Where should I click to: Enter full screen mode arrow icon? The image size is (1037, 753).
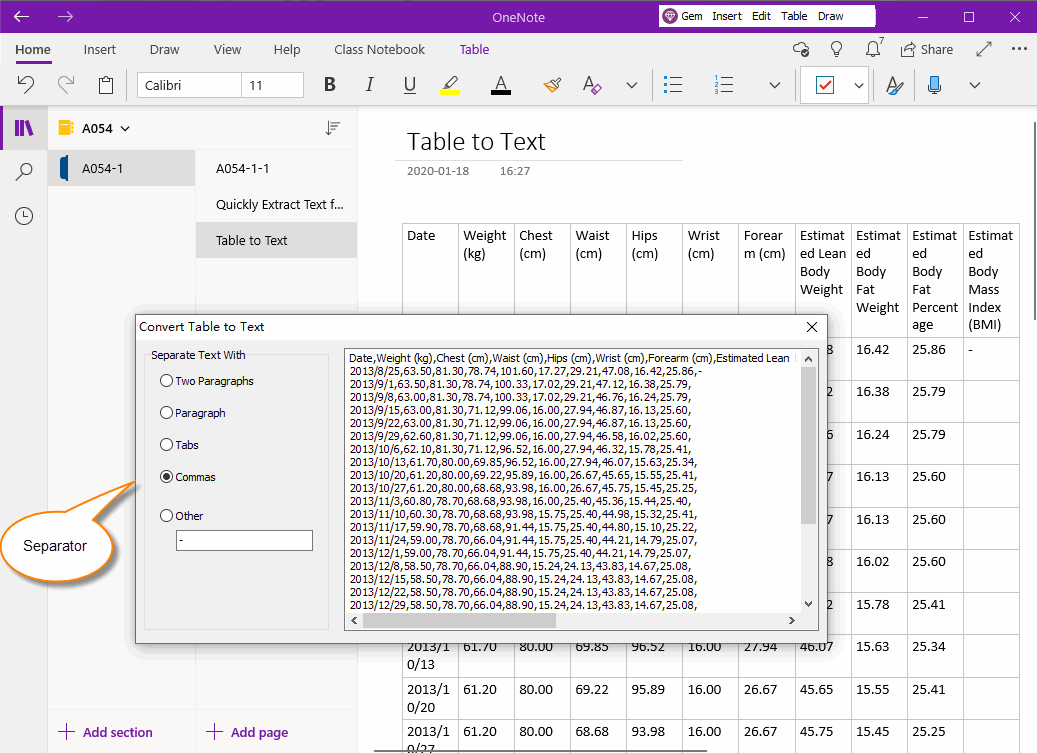[x=983, y=50]
